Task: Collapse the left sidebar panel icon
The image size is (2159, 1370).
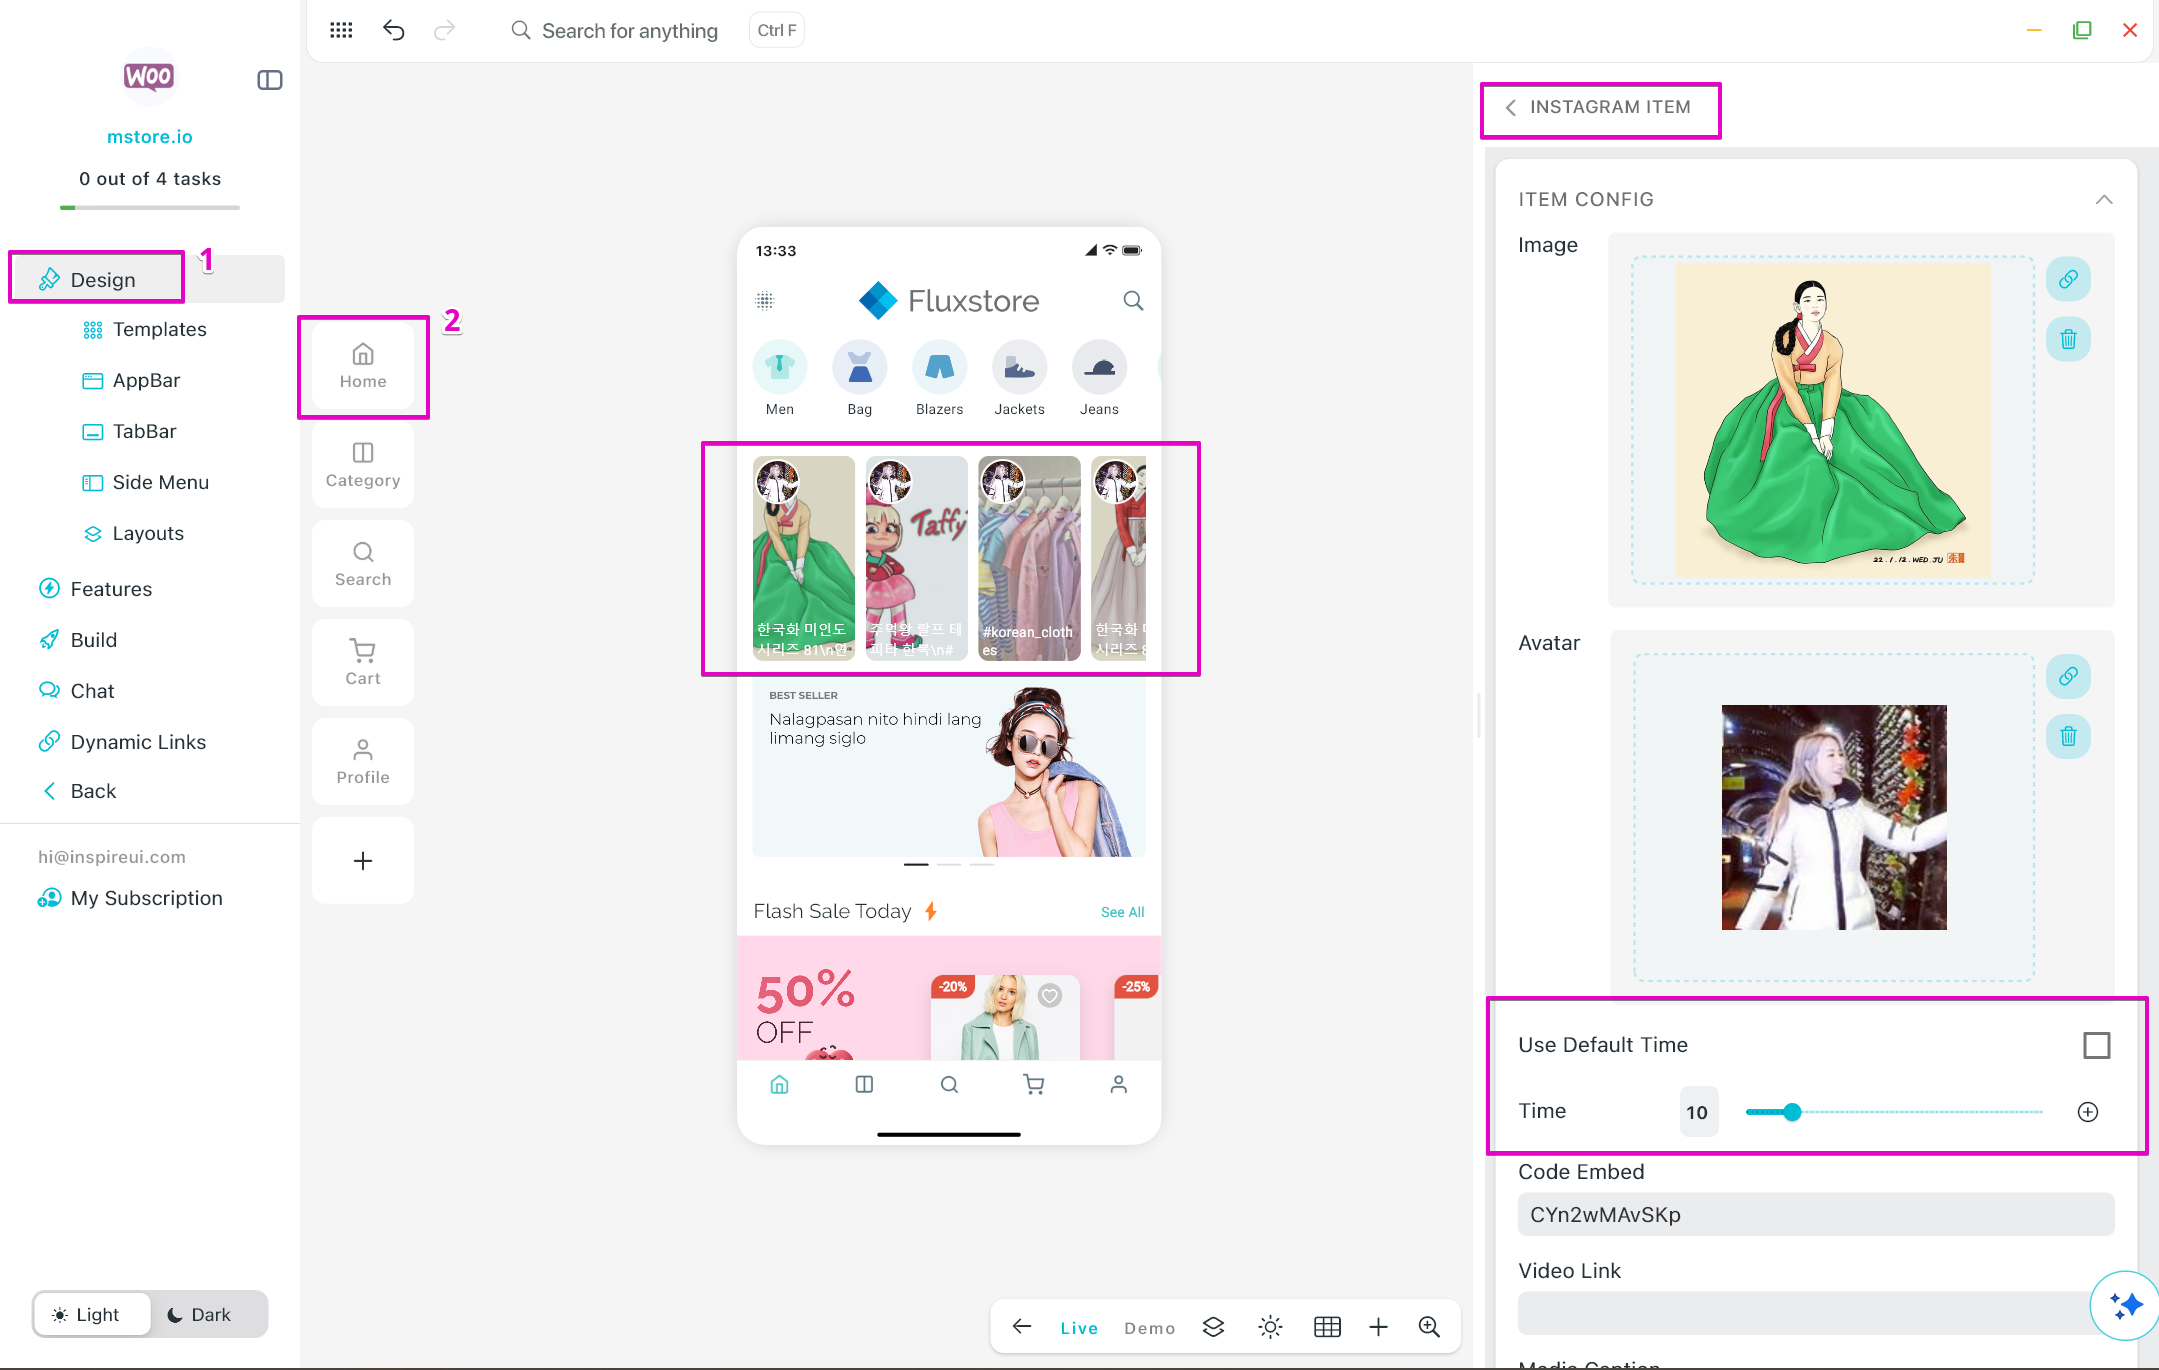Action: click(270, 80)
